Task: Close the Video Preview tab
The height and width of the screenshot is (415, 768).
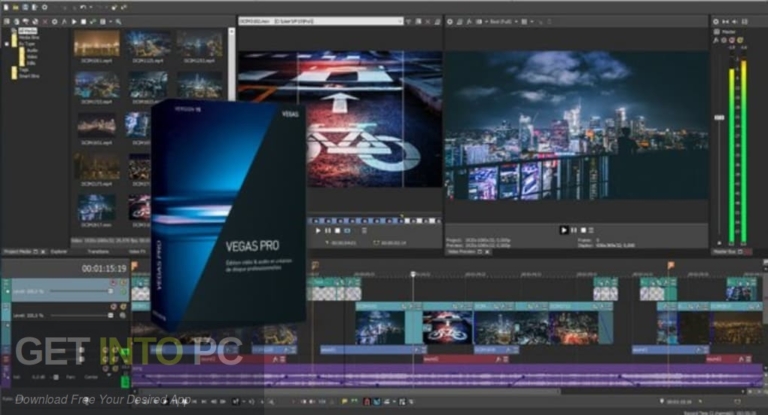Action: point(487,252)
